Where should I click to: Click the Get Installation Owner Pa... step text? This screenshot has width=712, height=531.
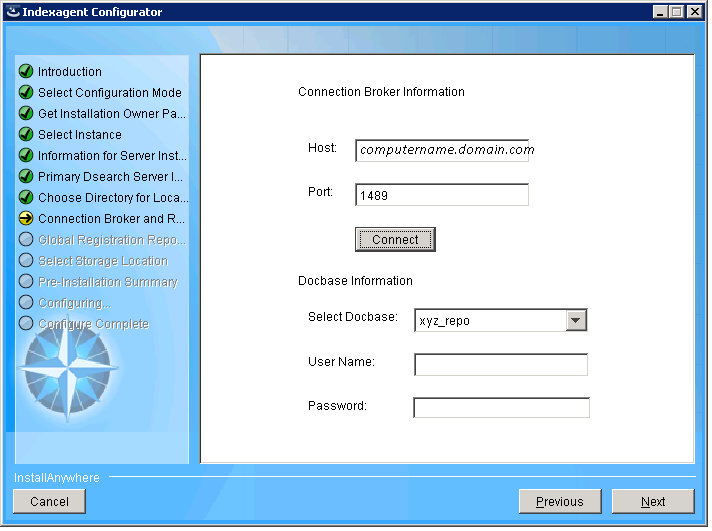click(x=112, y=114)
